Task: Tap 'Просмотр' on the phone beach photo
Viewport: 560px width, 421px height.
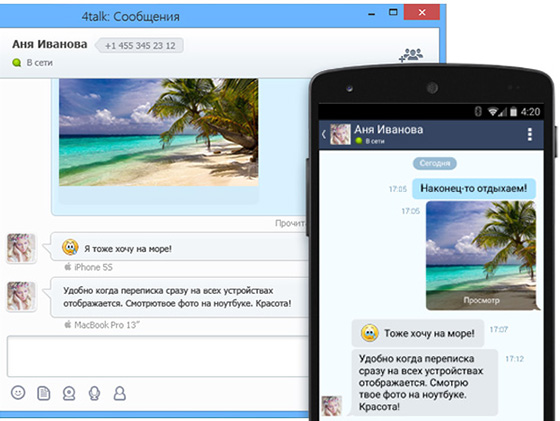Action: coord(481,300)
